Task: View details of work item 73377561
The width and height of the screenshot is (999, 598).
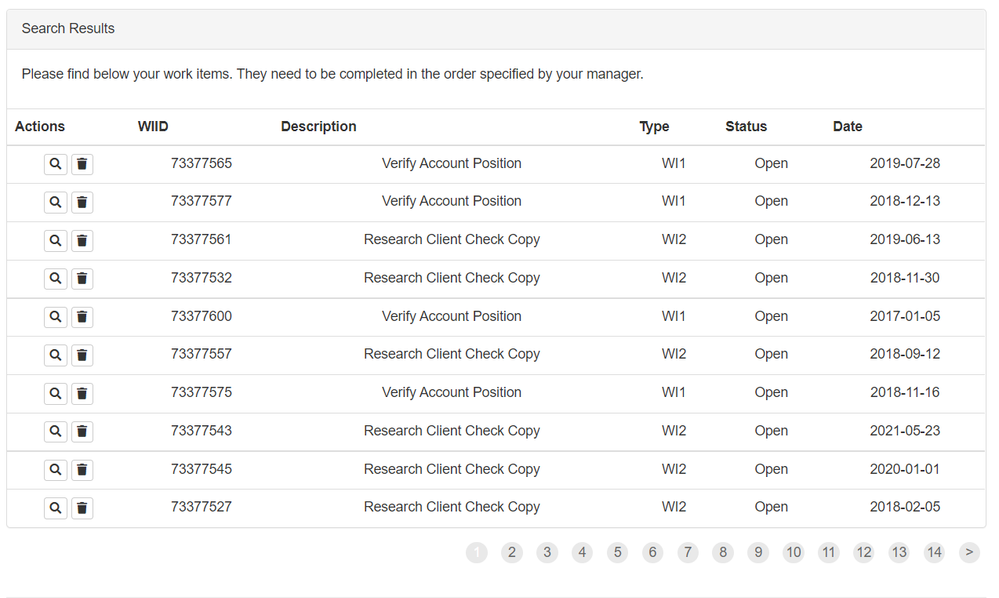Action: pos(56,240)
